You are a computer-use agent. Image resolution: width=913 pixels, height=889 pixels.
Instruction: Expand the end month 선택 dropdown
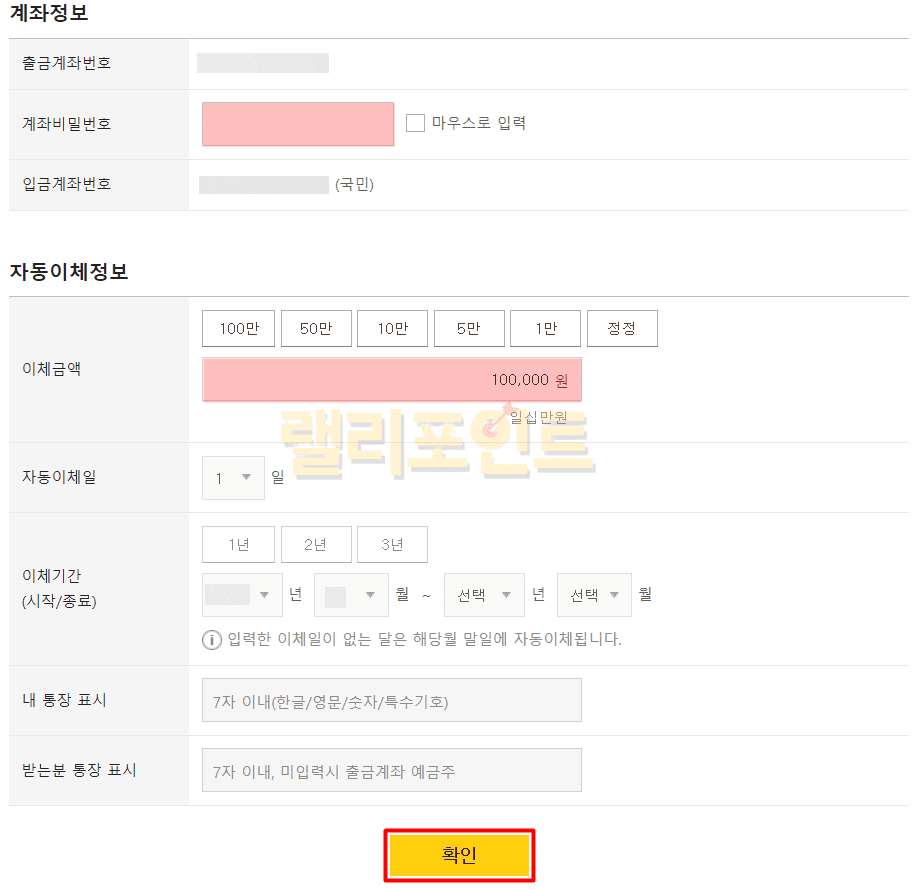point(594,595)
